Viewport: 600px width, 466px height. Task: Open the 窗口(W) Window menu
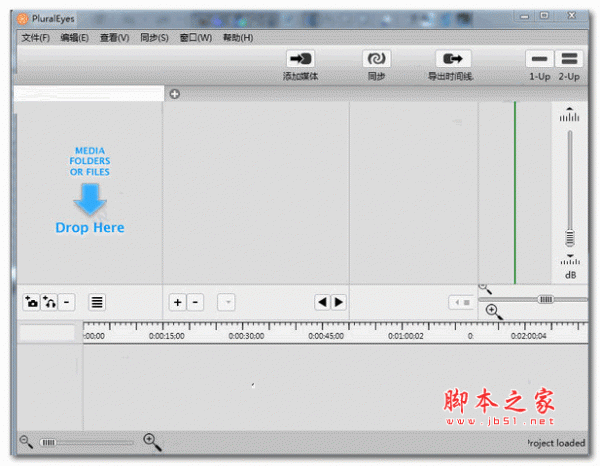pyautogui.click(x=196, y=38)
